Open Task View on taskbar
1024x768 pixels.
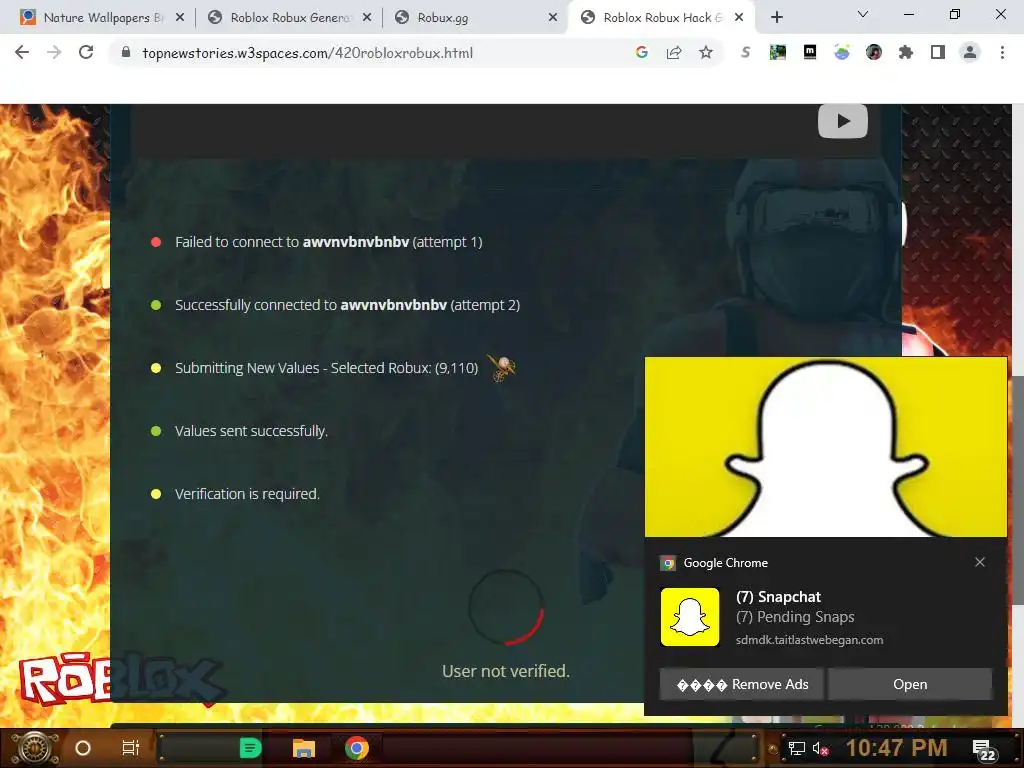point(131,748)
